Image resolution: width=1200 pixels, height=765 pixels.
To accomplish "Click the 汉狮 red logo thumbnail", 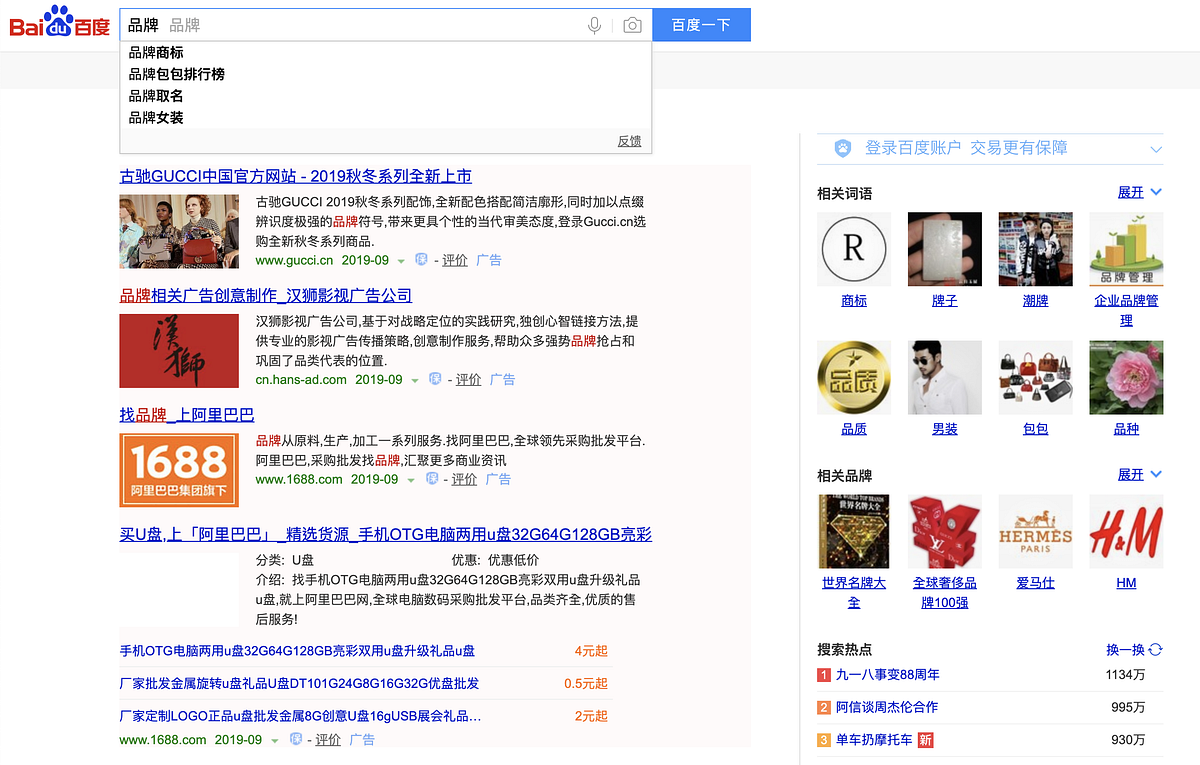I will click(x=179, y=351).
